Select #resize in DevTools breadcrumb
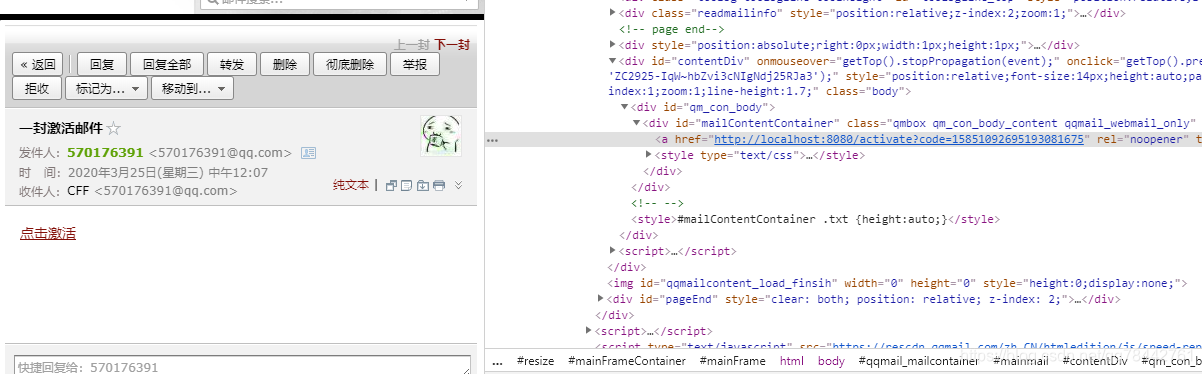1202x374 pixels. coord(535,361)
